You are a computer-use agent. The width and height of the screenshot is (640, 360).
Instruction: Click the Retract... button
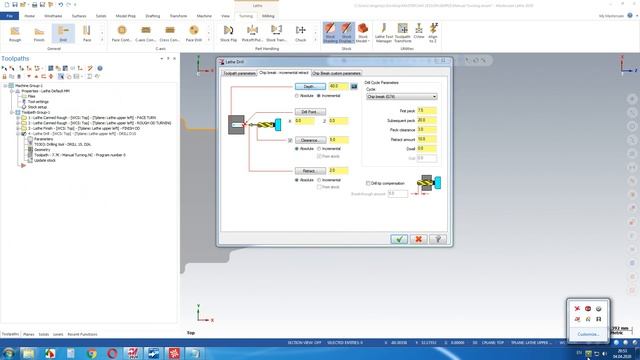tap(310, 171)
